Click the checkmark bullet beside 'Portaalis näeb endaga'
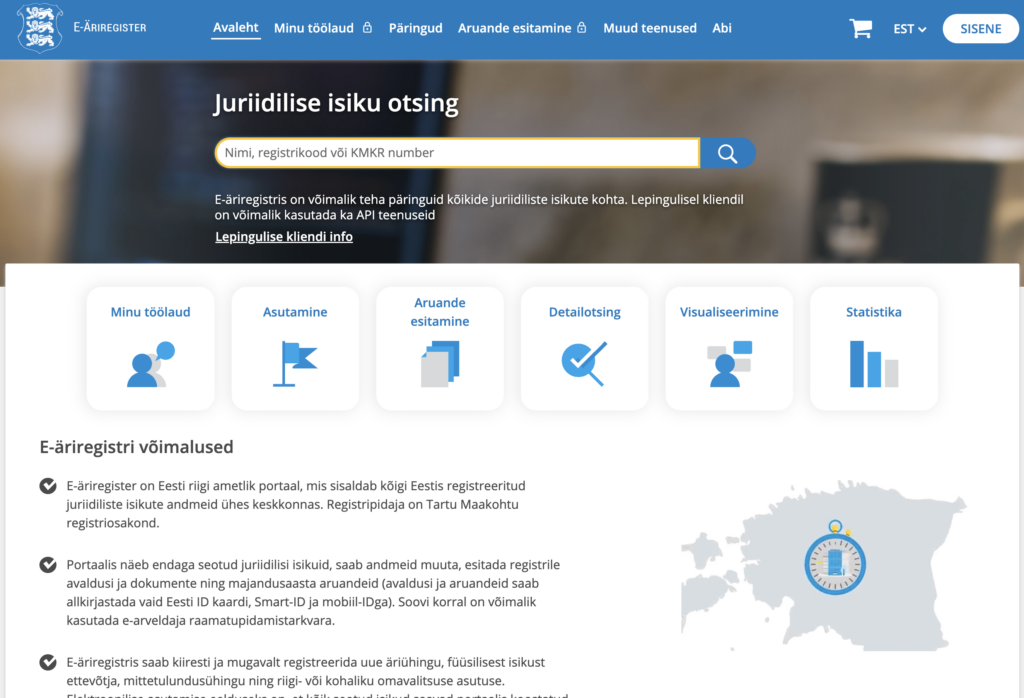1024x698 pixels. [x=48, y=565]
